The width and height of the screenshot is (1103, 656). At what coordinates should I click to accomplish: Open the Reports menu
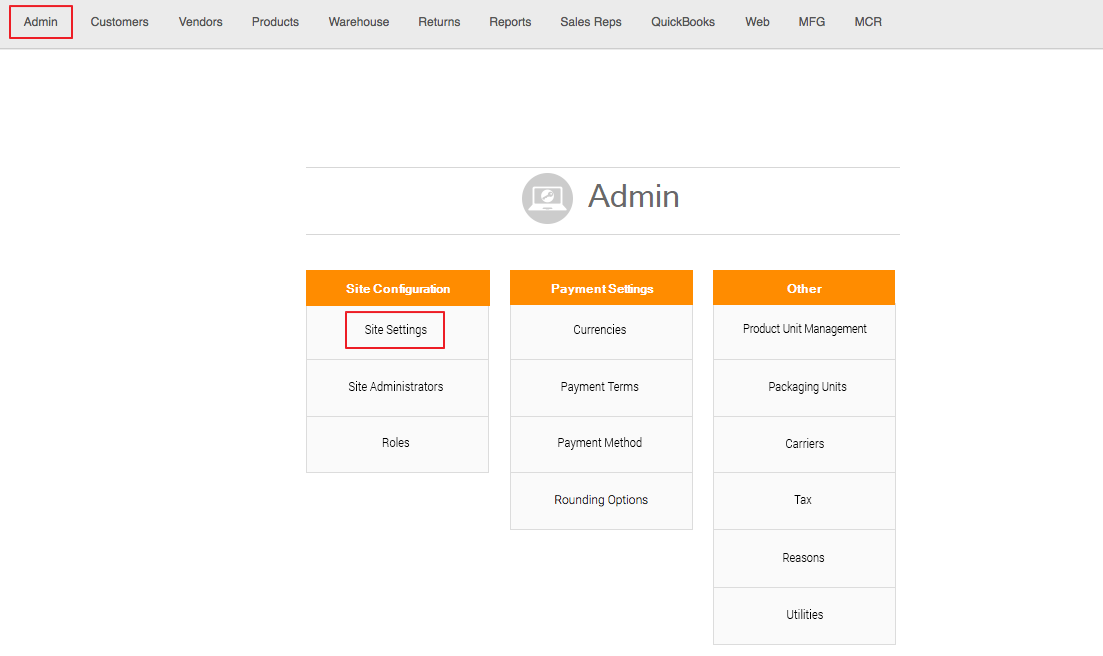pos(510,22)
